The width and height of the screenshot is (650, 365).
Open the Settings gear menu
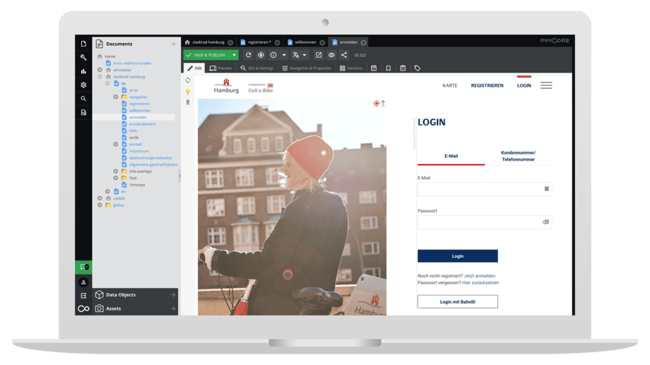(83, 85)
